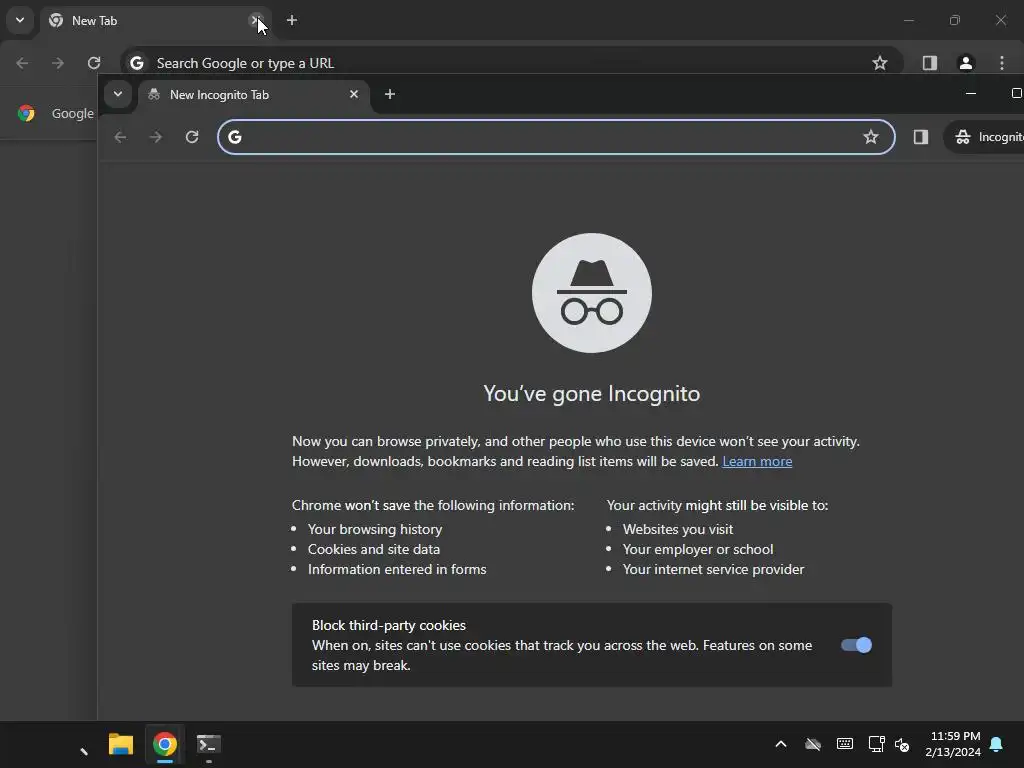Select the New Incognito Tab
The image size is (1024, 768).
click(x=254, y=95)
